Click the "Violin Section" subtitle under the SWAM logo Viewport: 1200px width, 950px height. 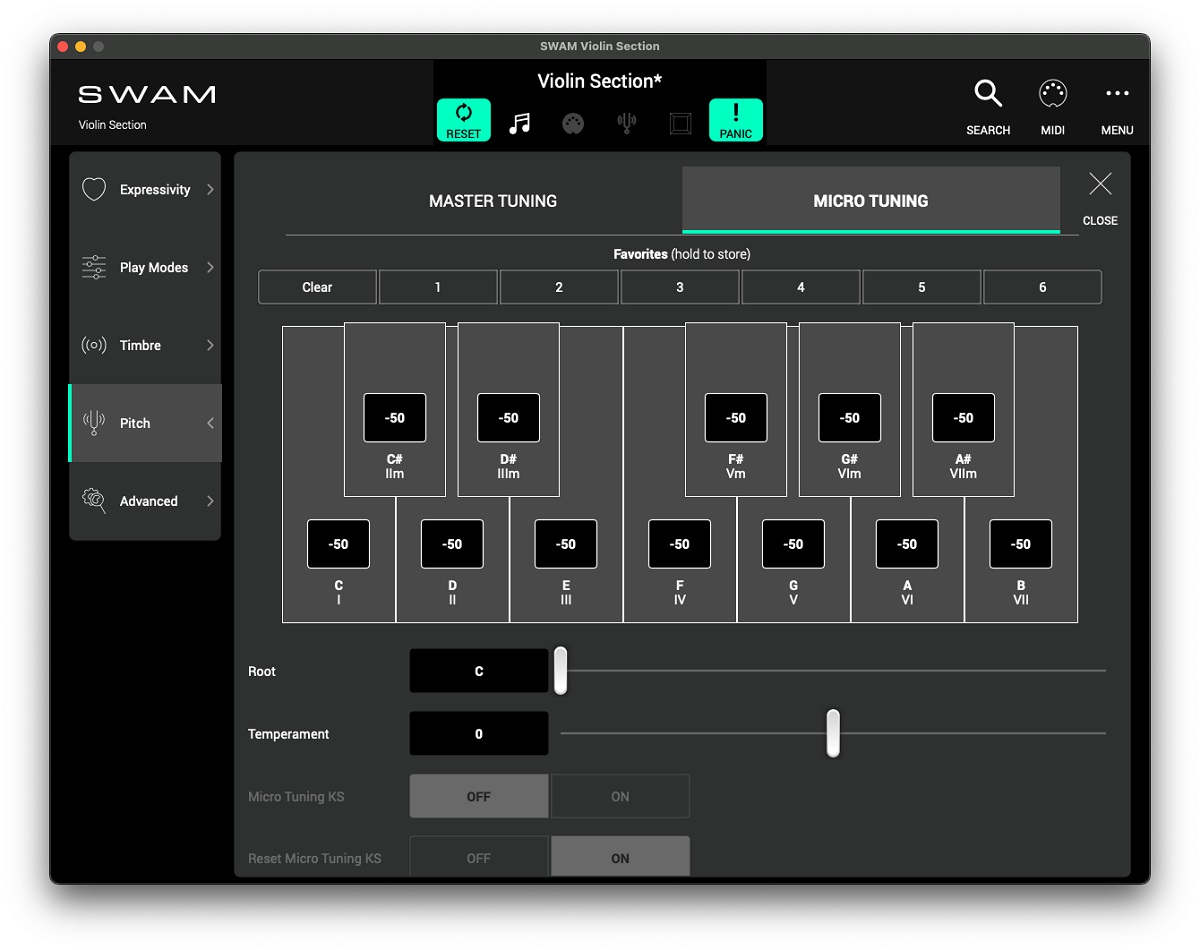tap(113, 125)
